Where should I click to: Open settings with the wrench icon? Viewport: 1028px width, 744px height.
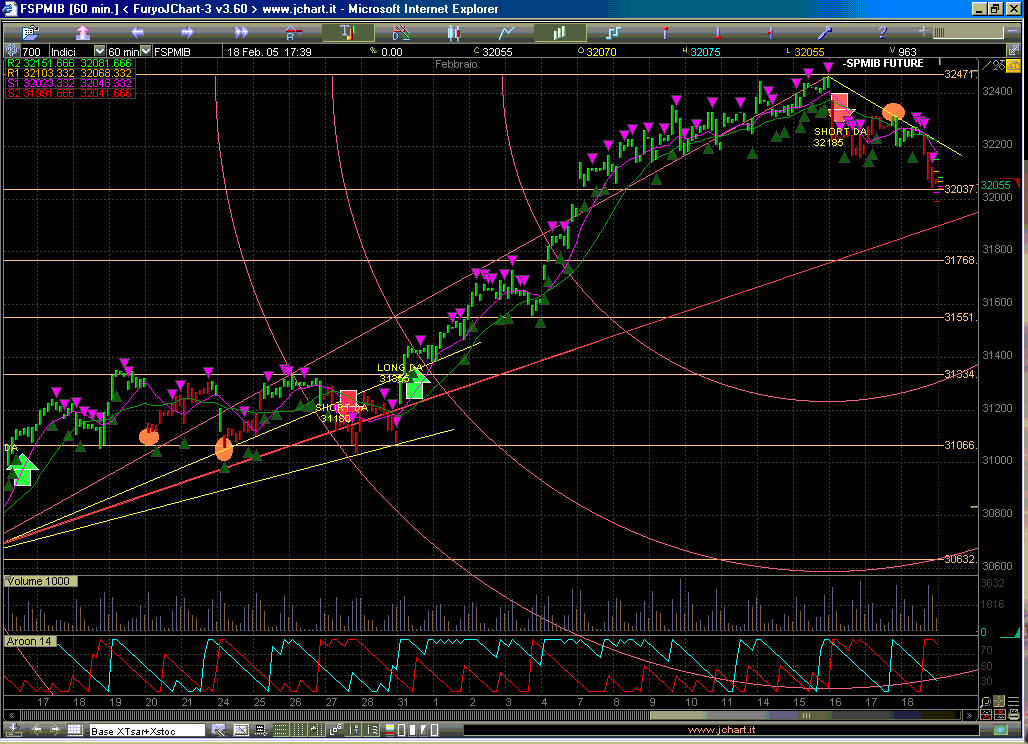click(x=828, y=32)
